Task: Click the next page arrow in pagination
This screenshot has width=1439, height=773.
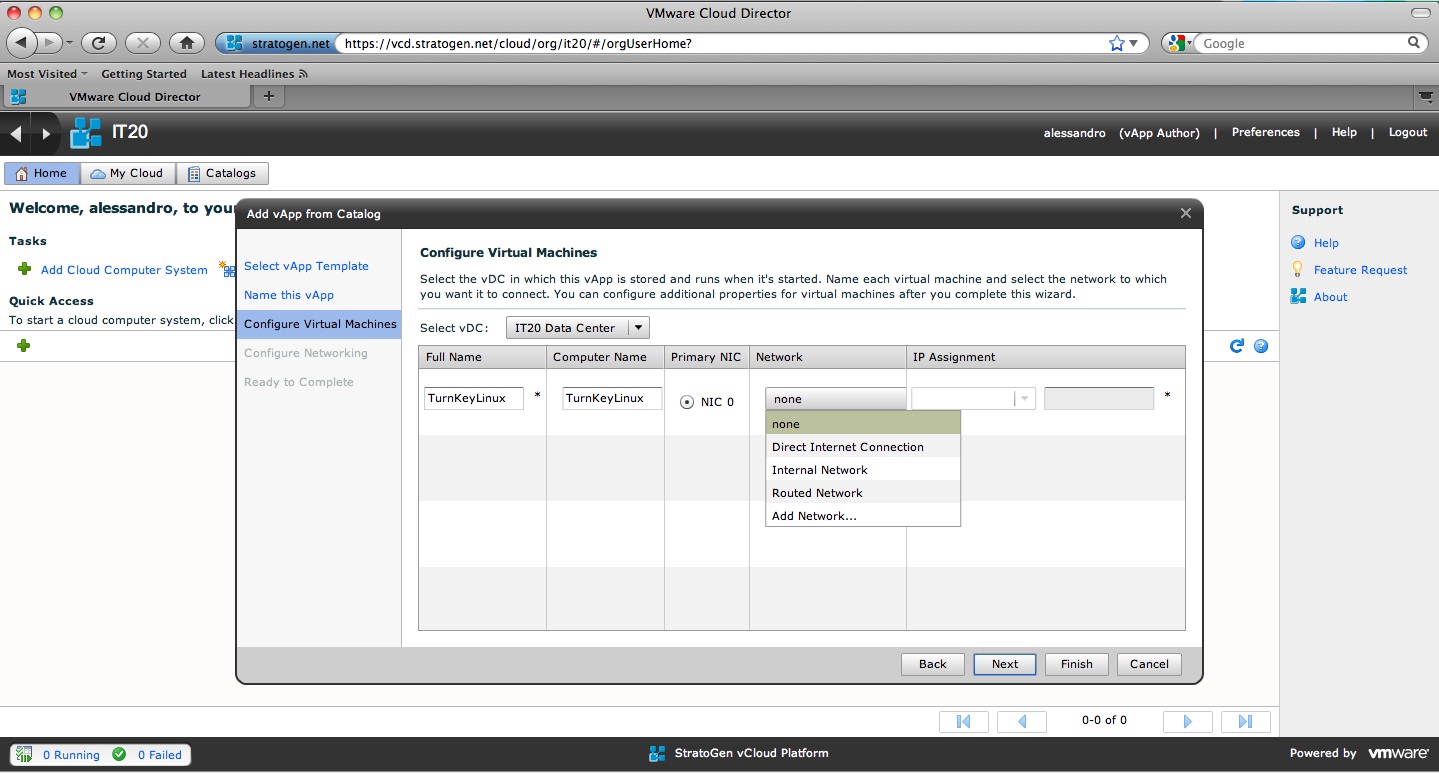Action: pos(1187,721)
